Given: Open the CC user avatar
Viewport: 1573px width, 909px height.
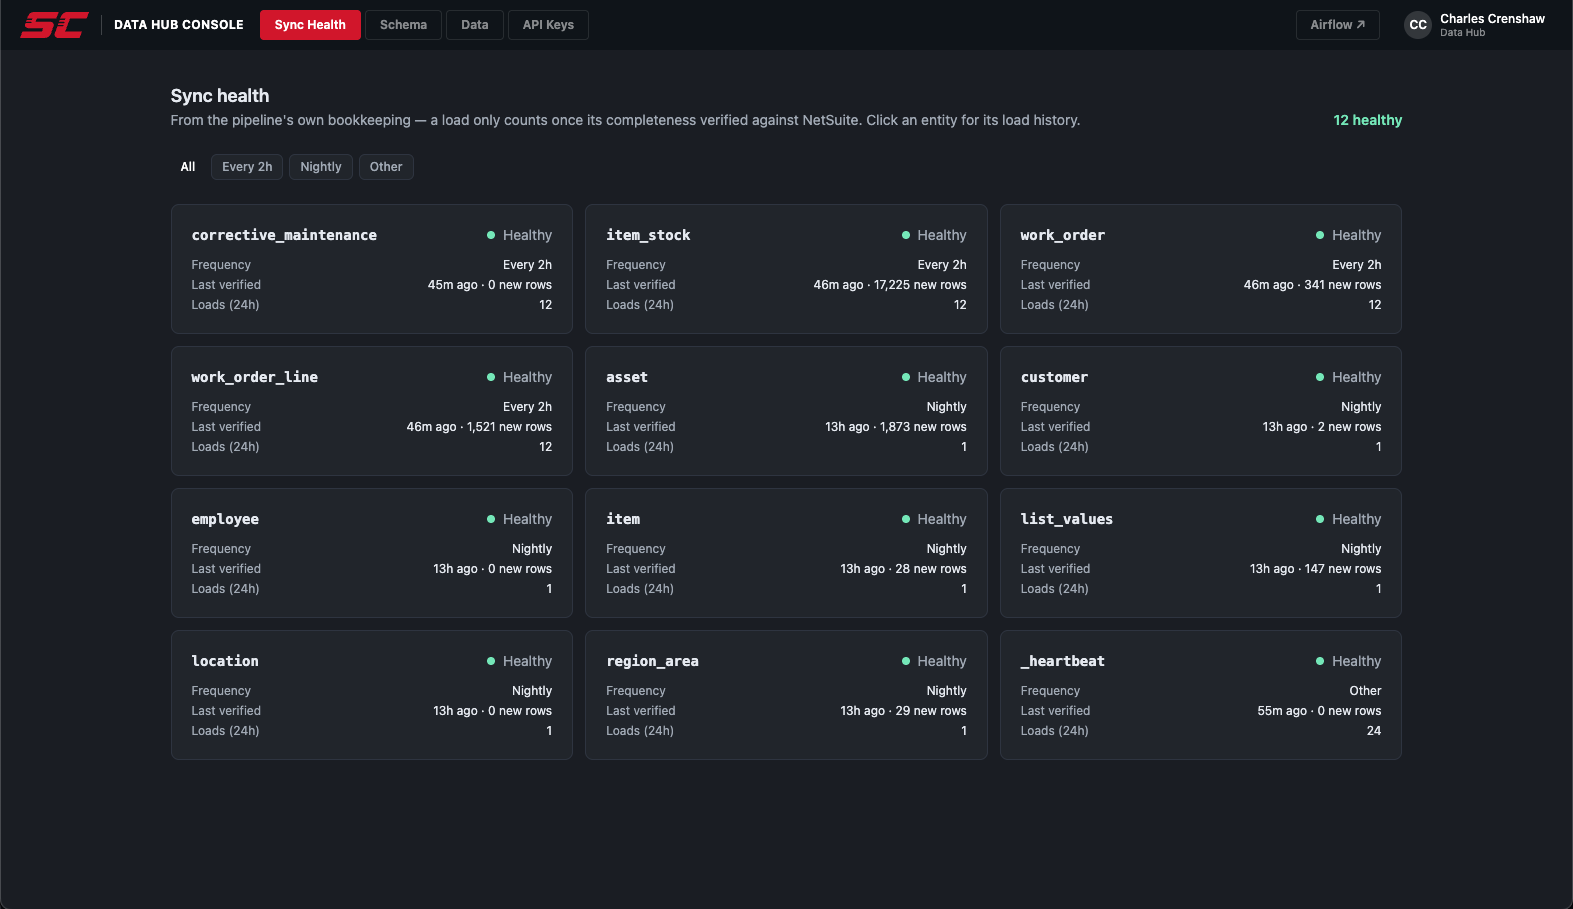Looking at the screenshot, I should click(1417, 25).
